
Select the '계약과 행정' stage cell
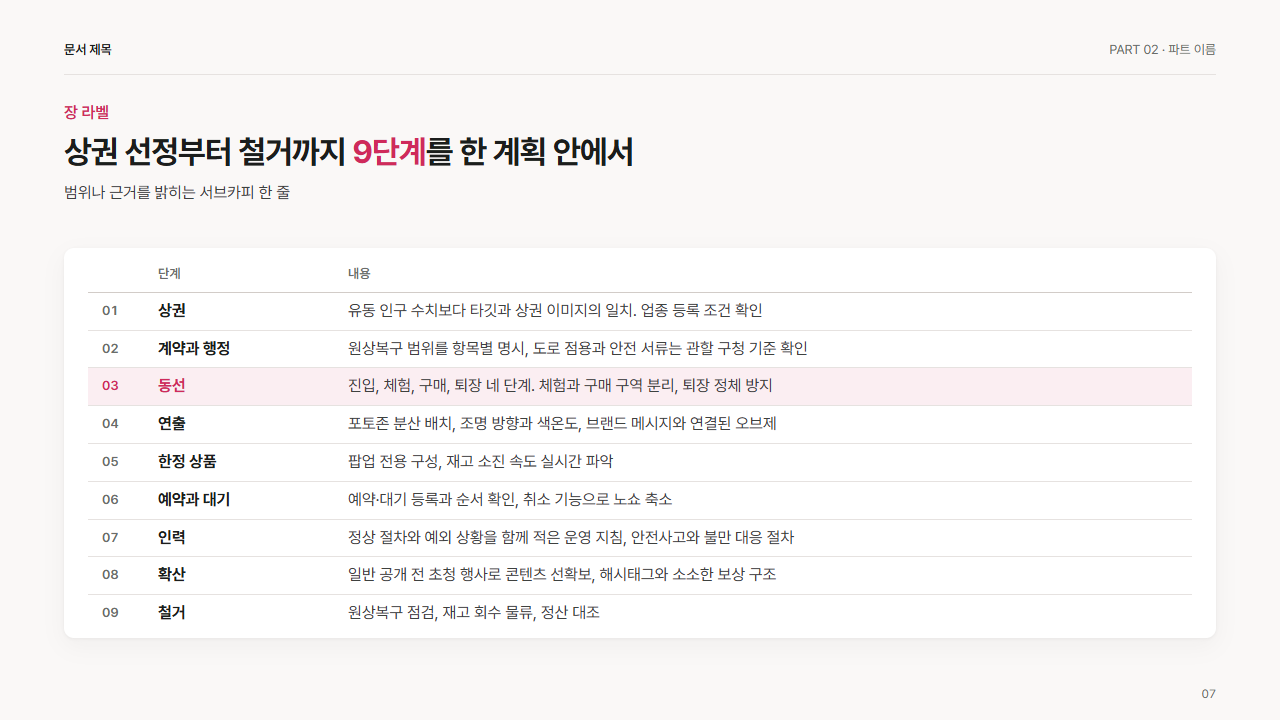(194, 349)
